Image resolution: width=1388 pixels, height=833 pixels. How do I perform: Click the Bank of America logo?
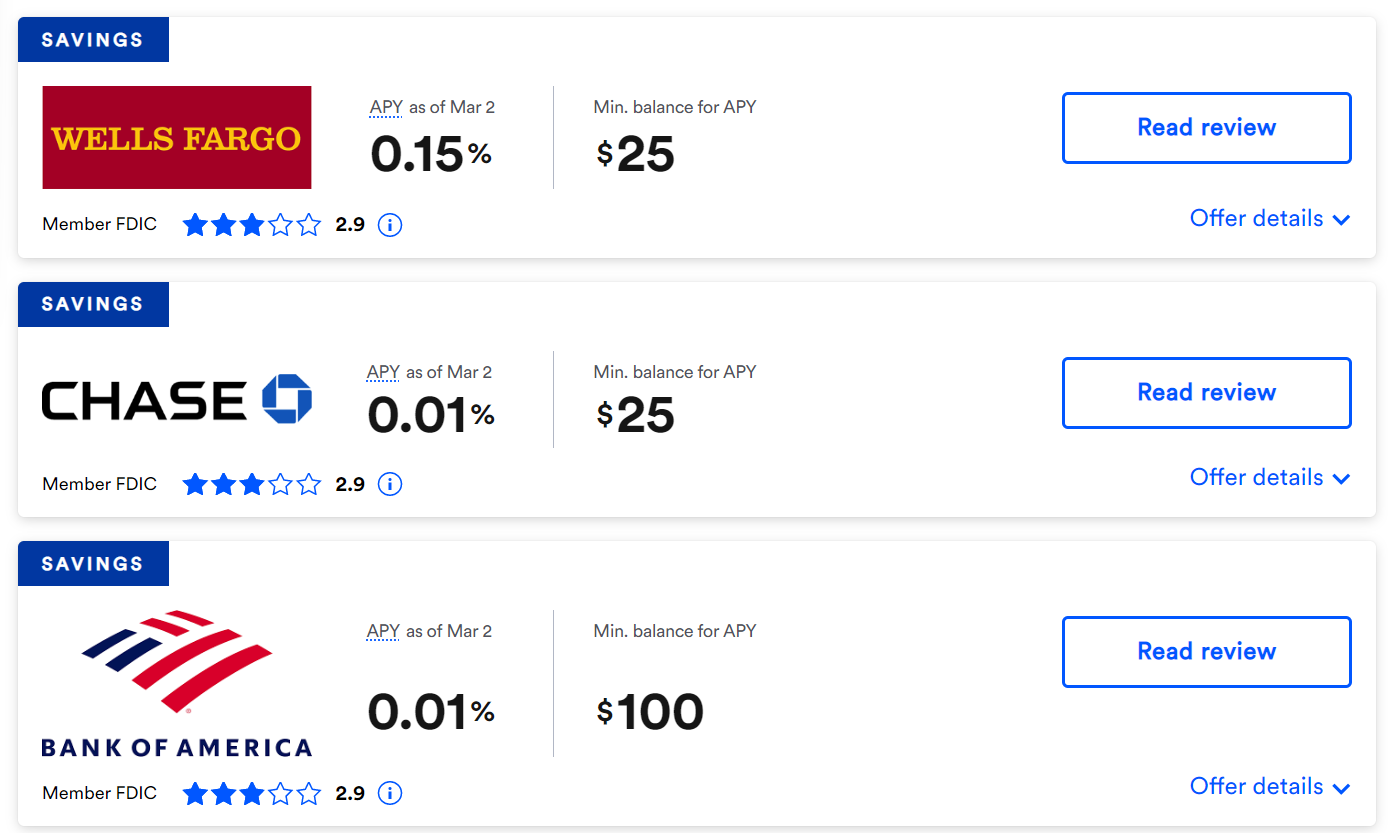coord(177,683)
